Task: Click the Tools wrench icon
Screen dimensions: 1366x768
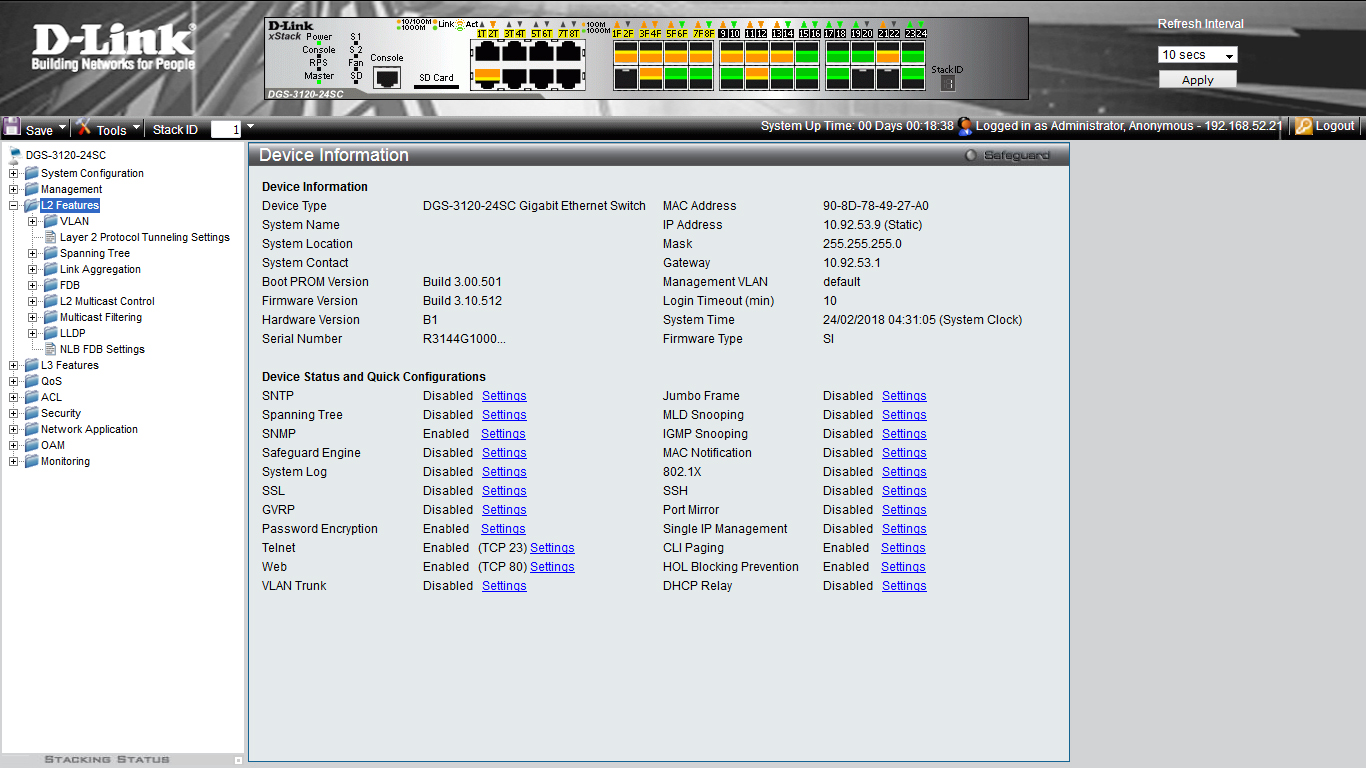Action: click(x=84, y=127)
